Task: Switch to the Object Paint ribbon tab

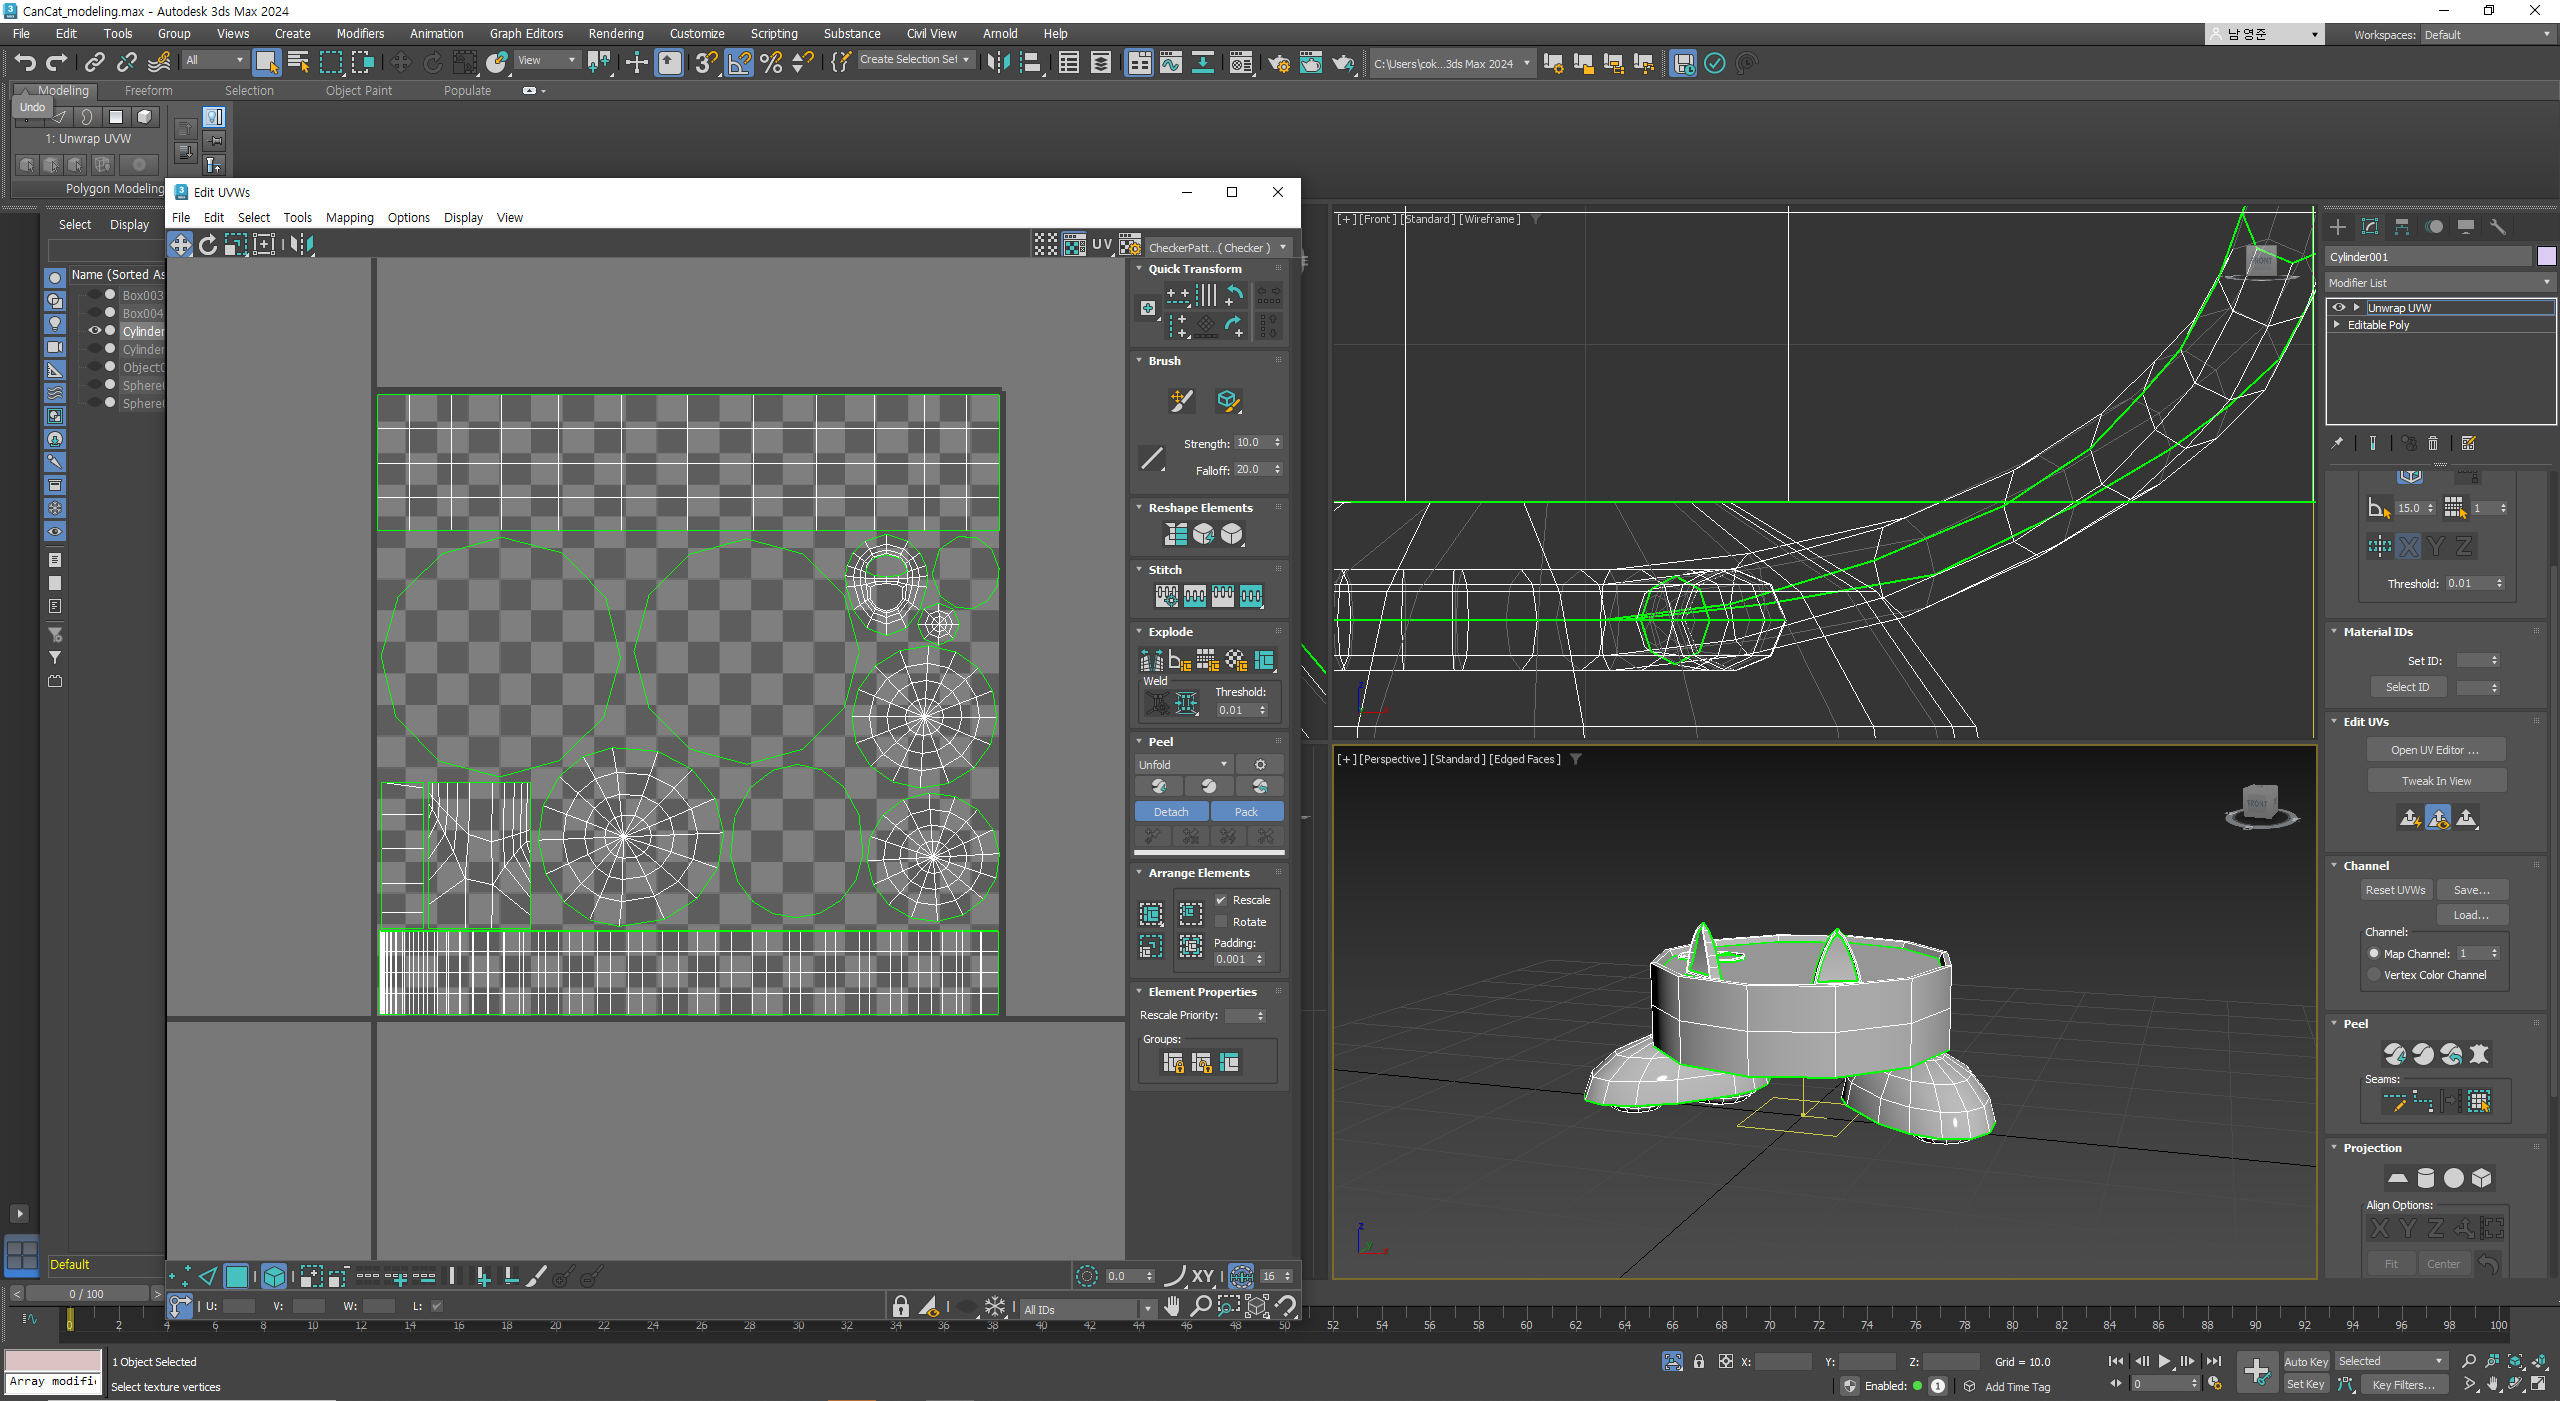Action: (x=358, y=91)
